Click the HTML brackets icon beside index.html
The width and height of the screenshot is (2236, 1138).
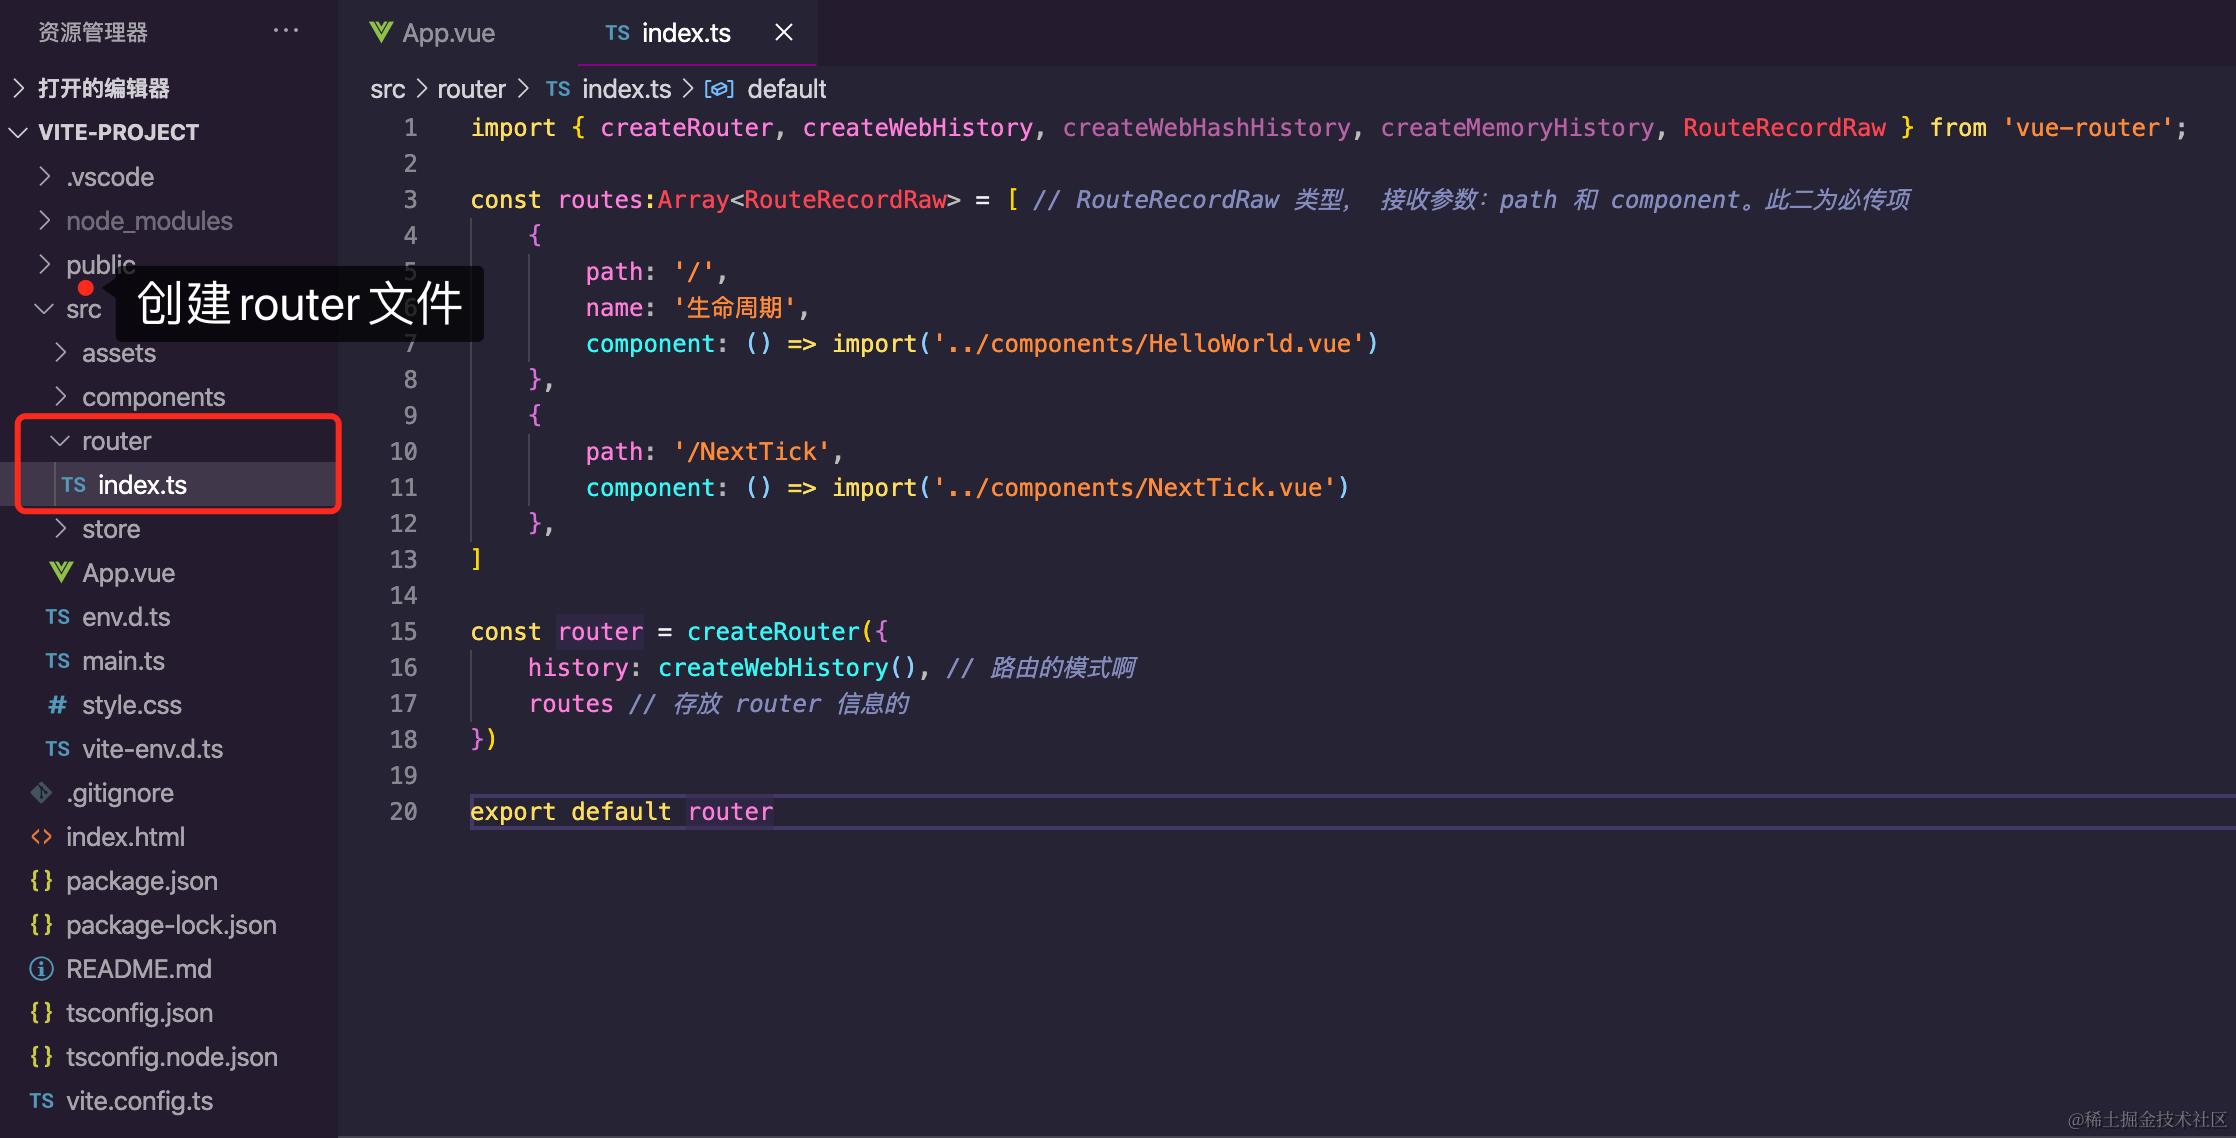click(41, 837)
